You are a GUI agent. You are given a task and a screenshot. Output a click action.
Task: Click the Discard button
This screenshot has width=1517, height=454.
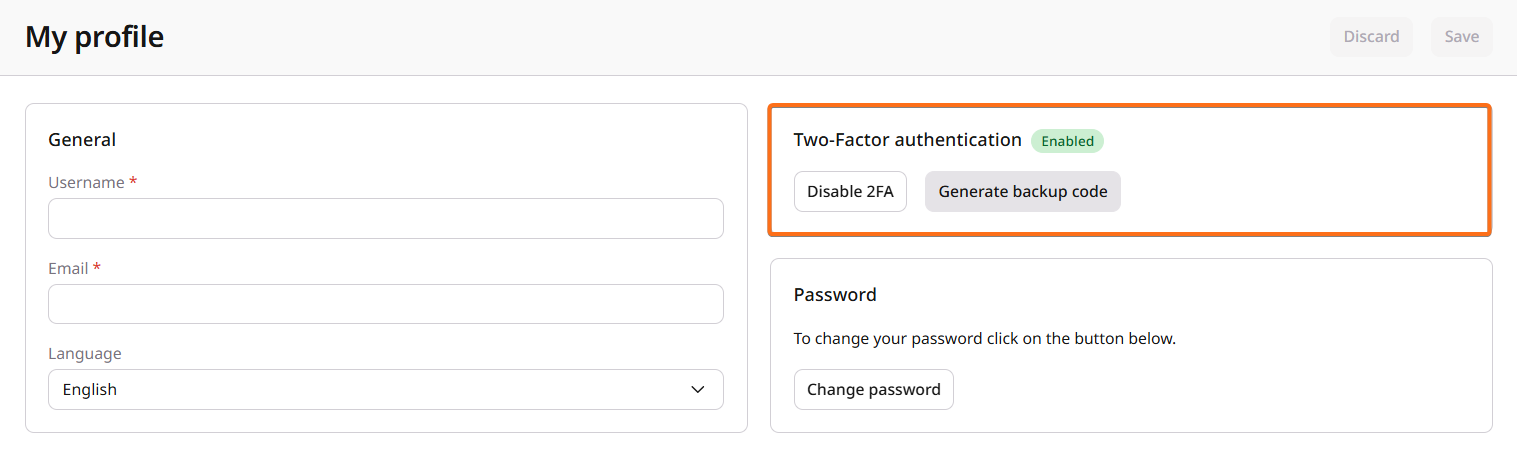point(1371,37)
